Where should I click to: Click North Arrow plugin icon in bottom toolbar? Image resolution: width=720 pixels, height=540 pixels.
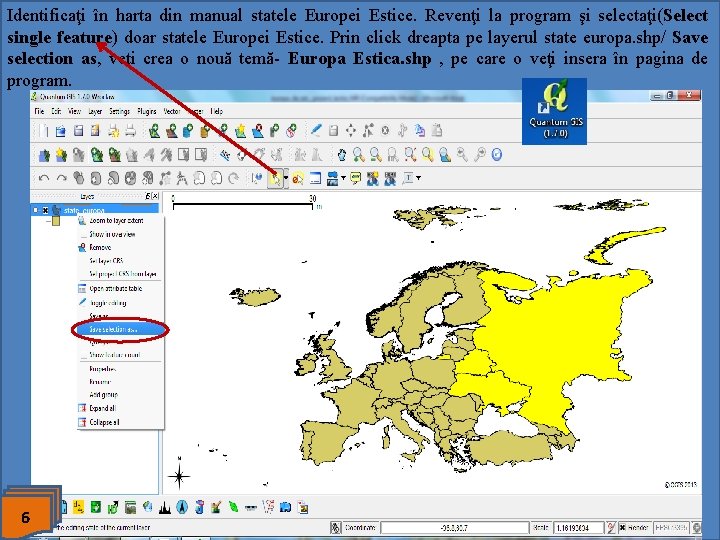tap(182, 507)
